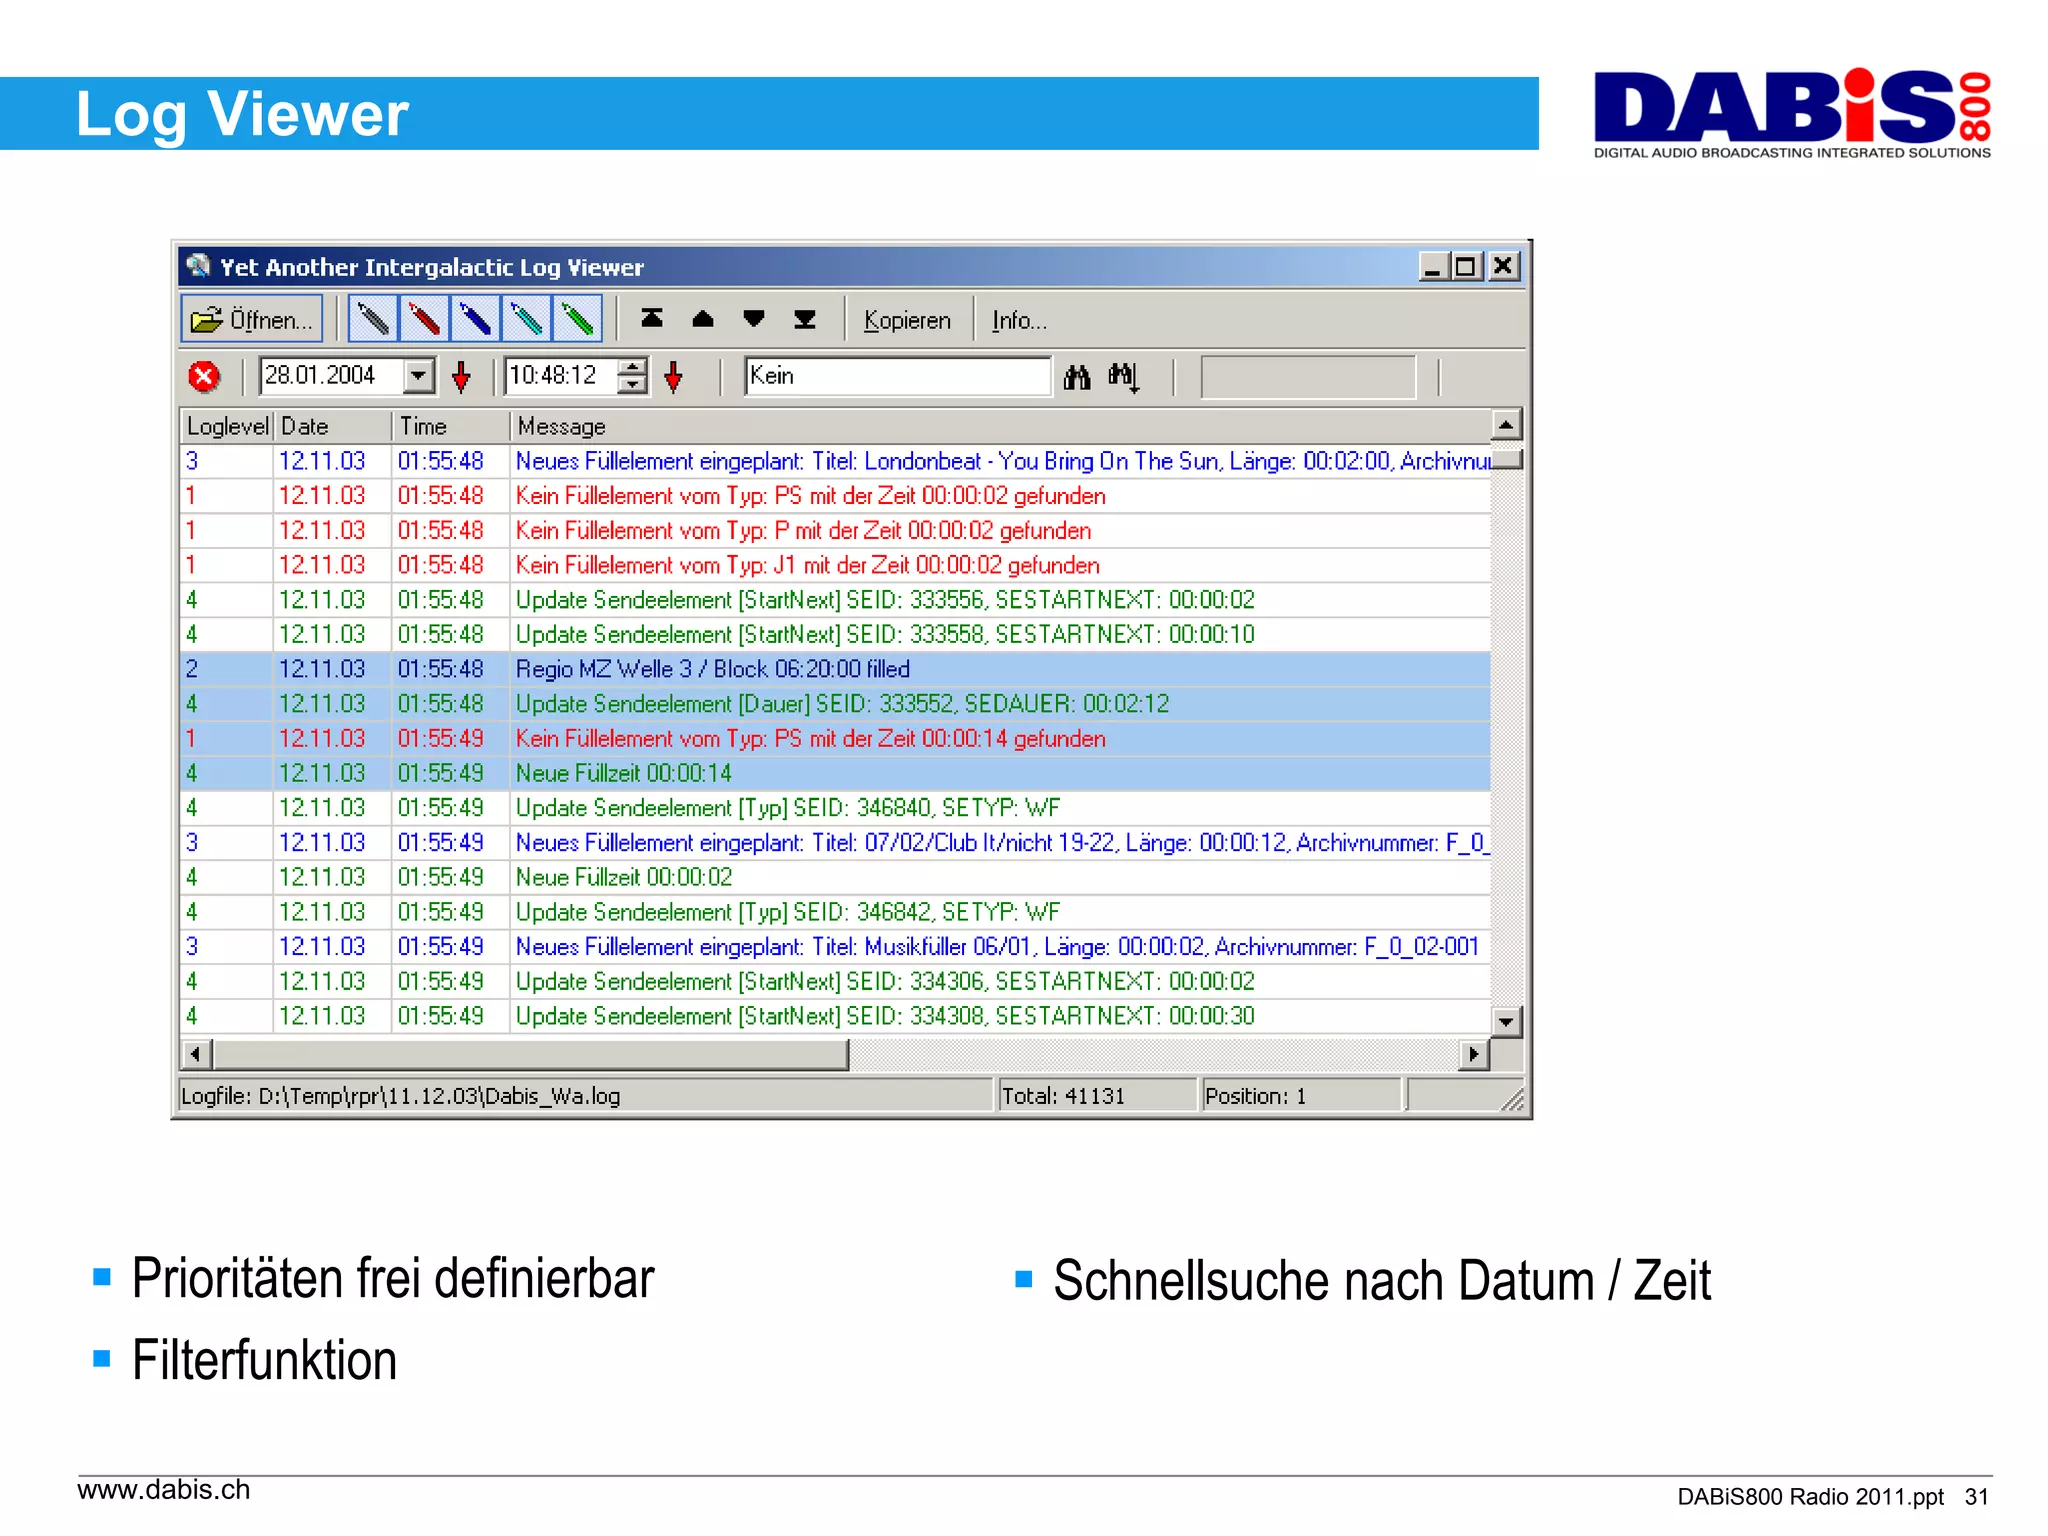The width and height of the screenshot is (2048, 1536).
Task: Minimize the Log Viewer window
Action: coord(1433,267)
